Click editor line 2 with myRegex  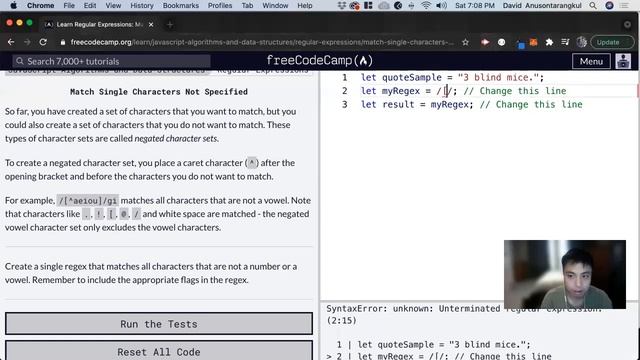pyautogui.click(x=464, y=91)
